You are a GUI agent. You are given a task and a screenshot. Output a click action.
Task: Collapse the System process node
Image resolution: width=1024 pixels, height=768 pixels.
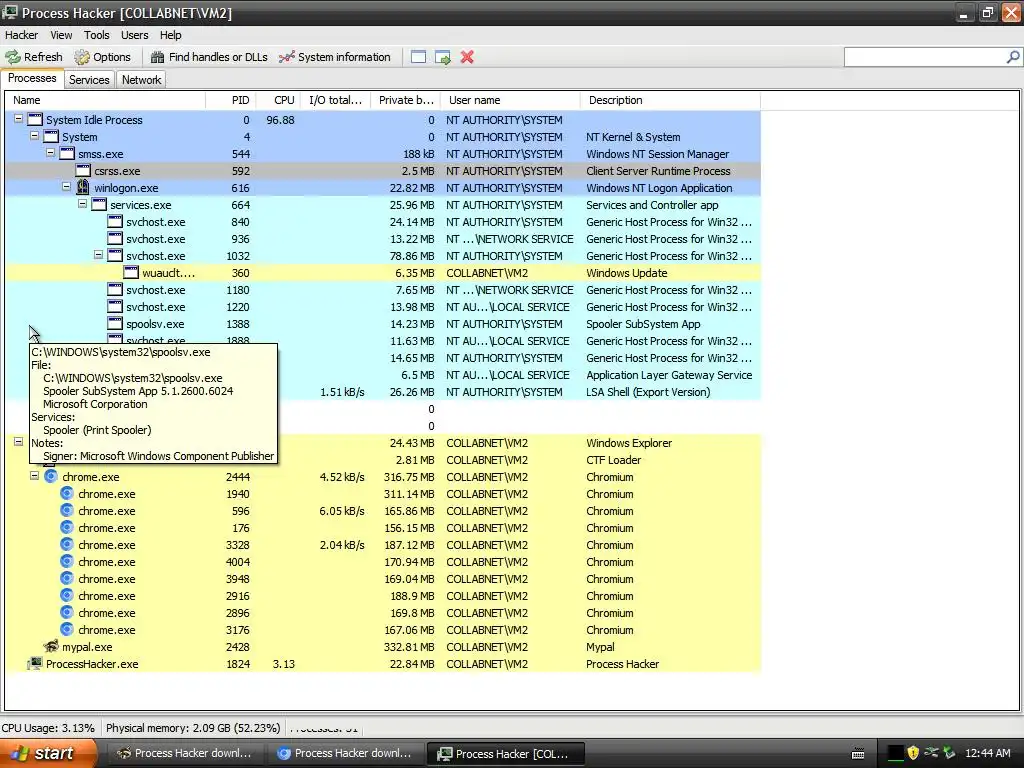click(35, 136)
